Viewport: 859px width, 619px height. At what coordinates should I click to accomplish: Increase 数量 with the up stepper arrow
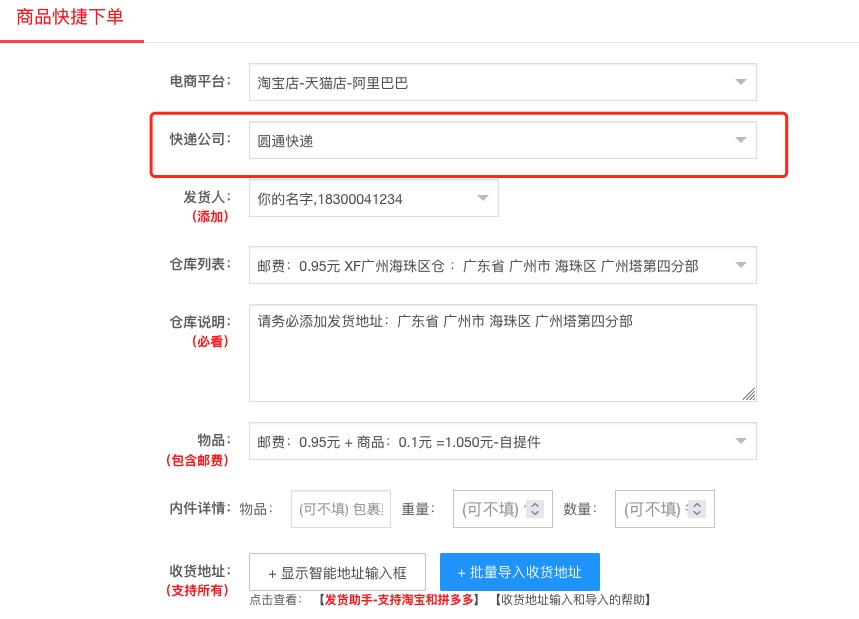(x=697, y=504)
